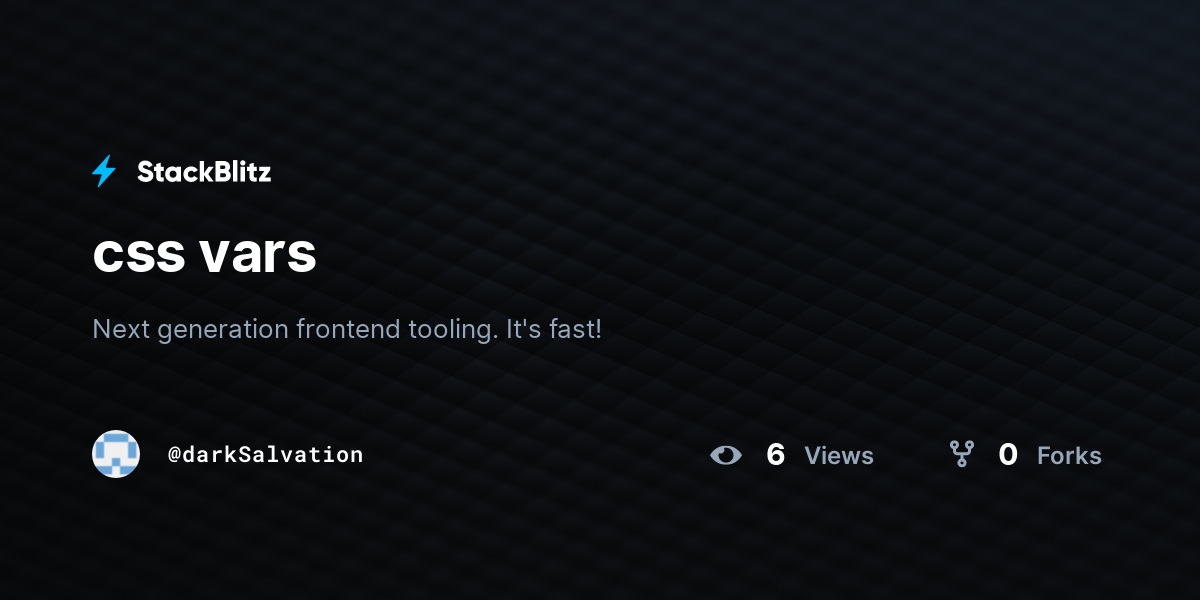Click the fork count number 0
This screenshot has width=1200, height=600.
(1008, 455)
